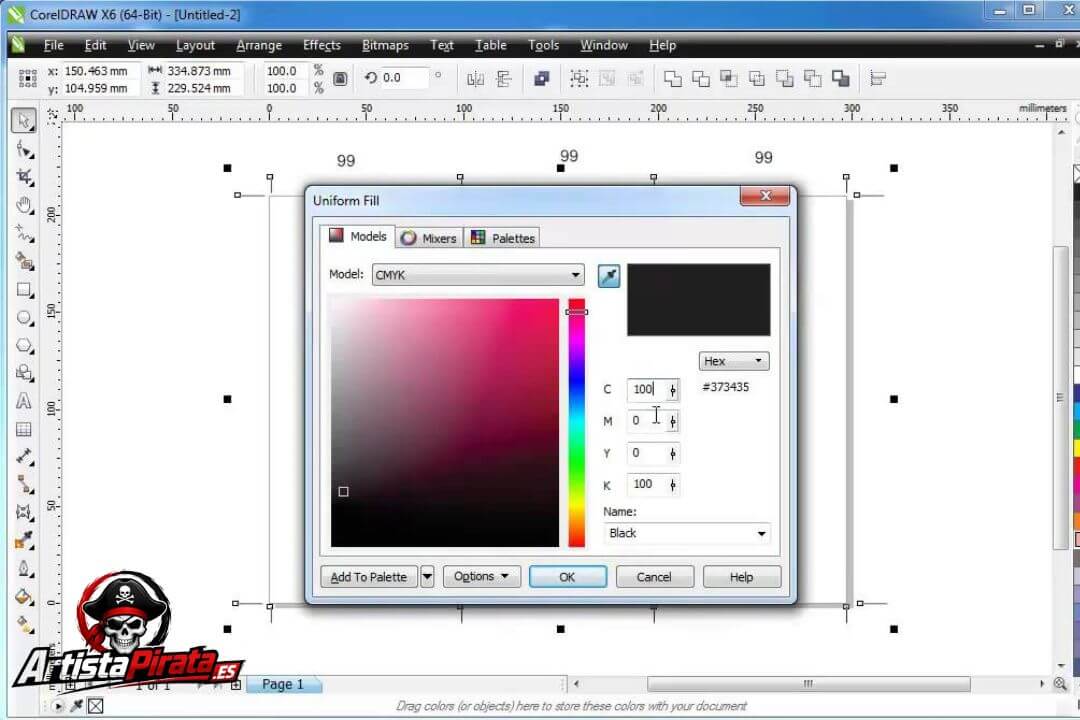Click the K value input field
Viewport: 1080px width, 720px height.
coord(646,484)
